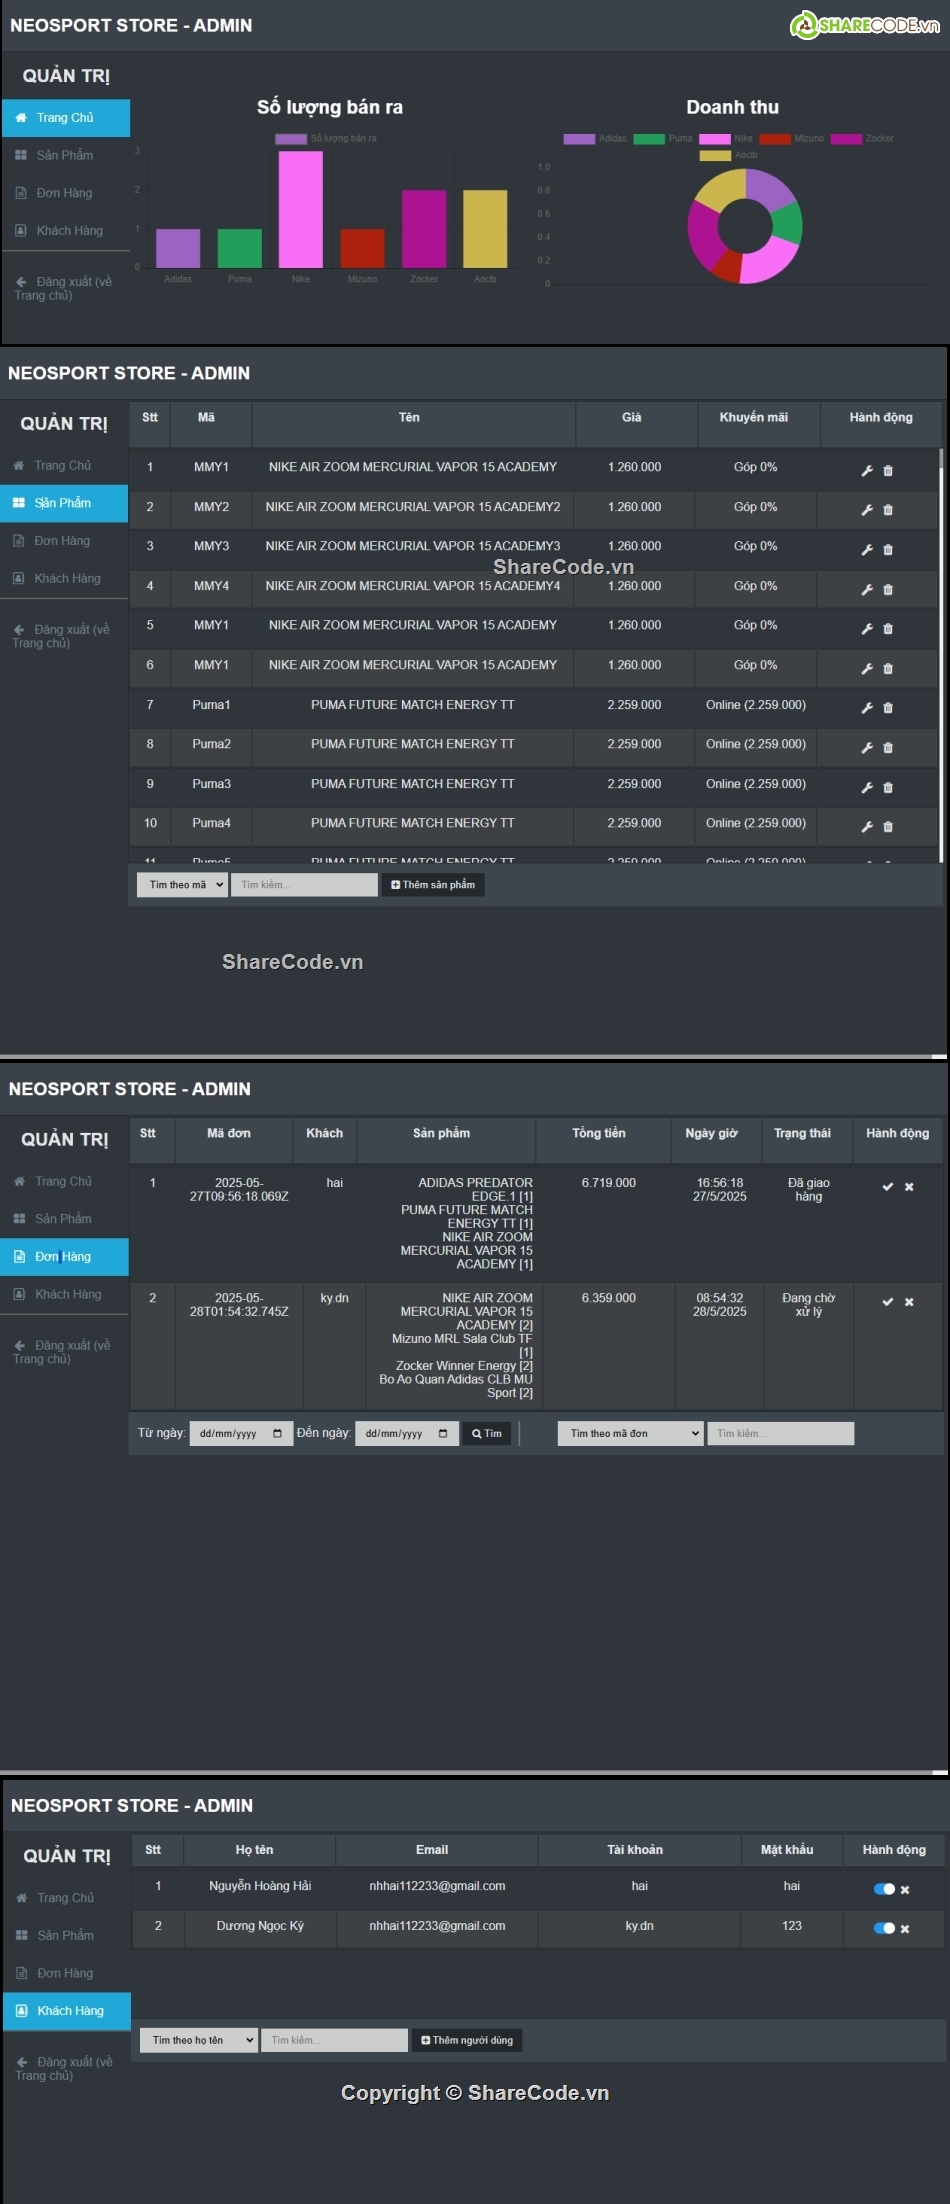Delete product row 1 MMY1 with trash icon
950x2204 pixels.
pyautogui.click(x=888, y=471)
